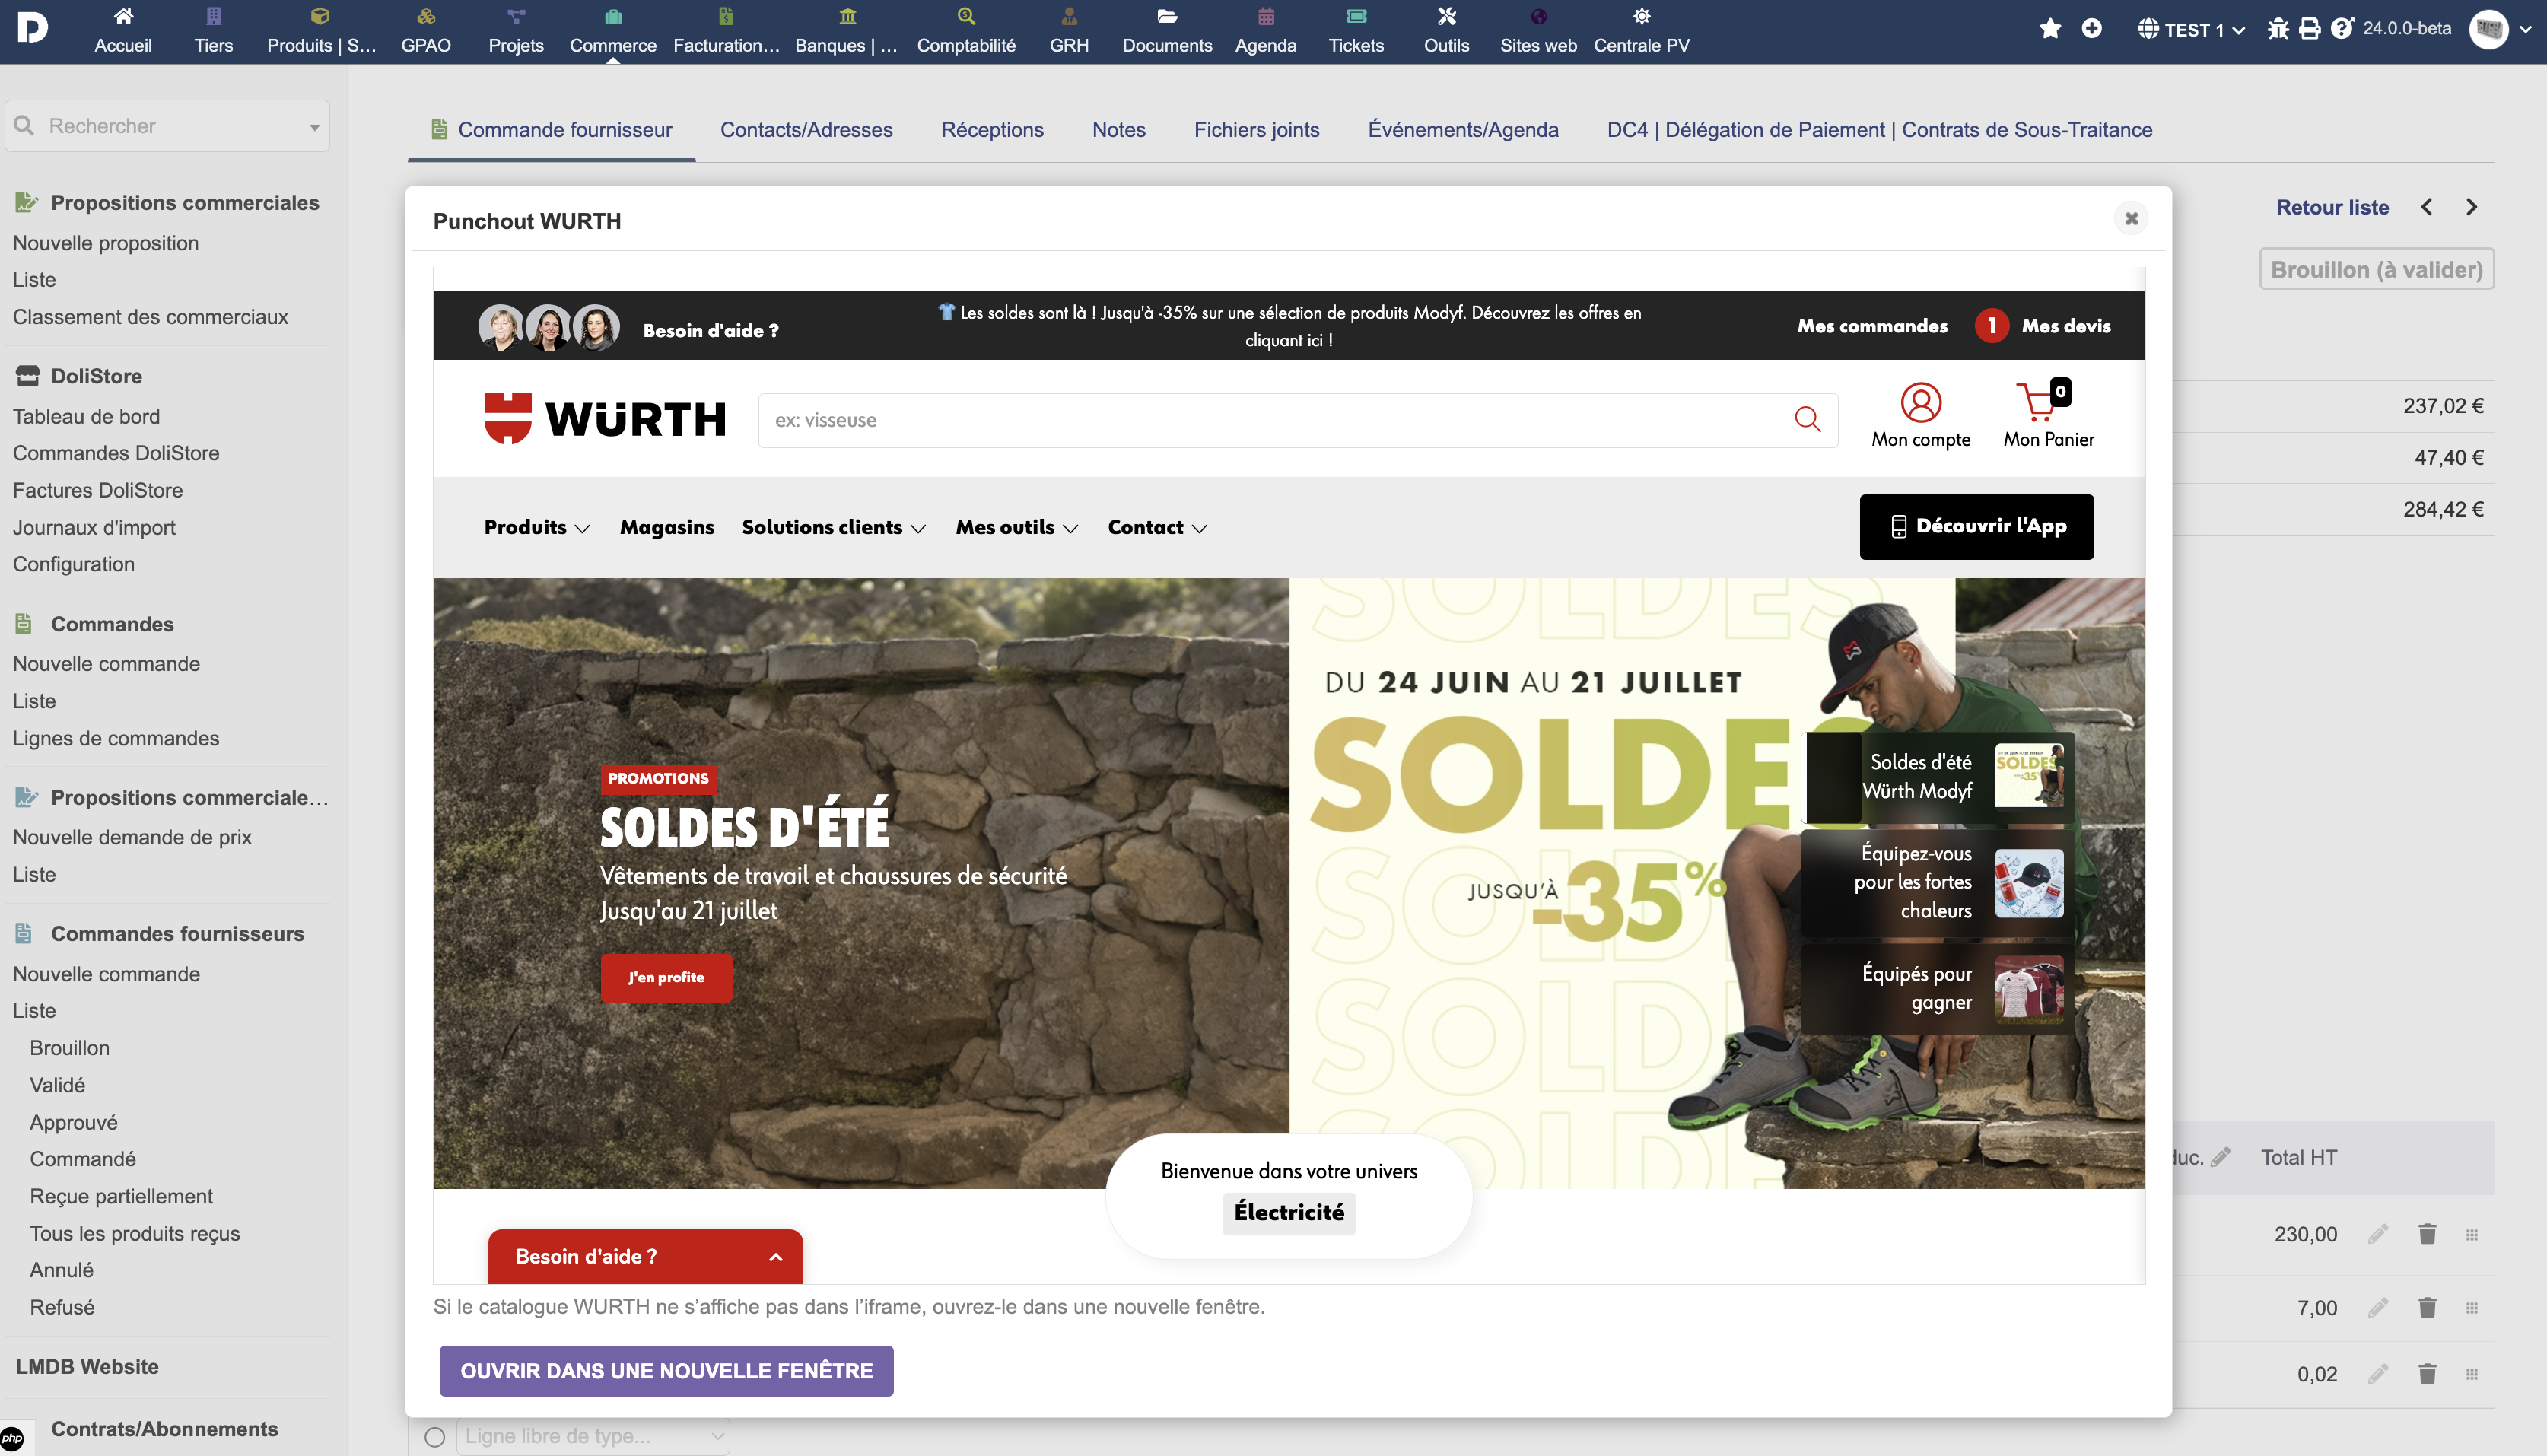Expand the red Besoin d'aide panel
2547x1456 pixels.
coord(645,1256)
